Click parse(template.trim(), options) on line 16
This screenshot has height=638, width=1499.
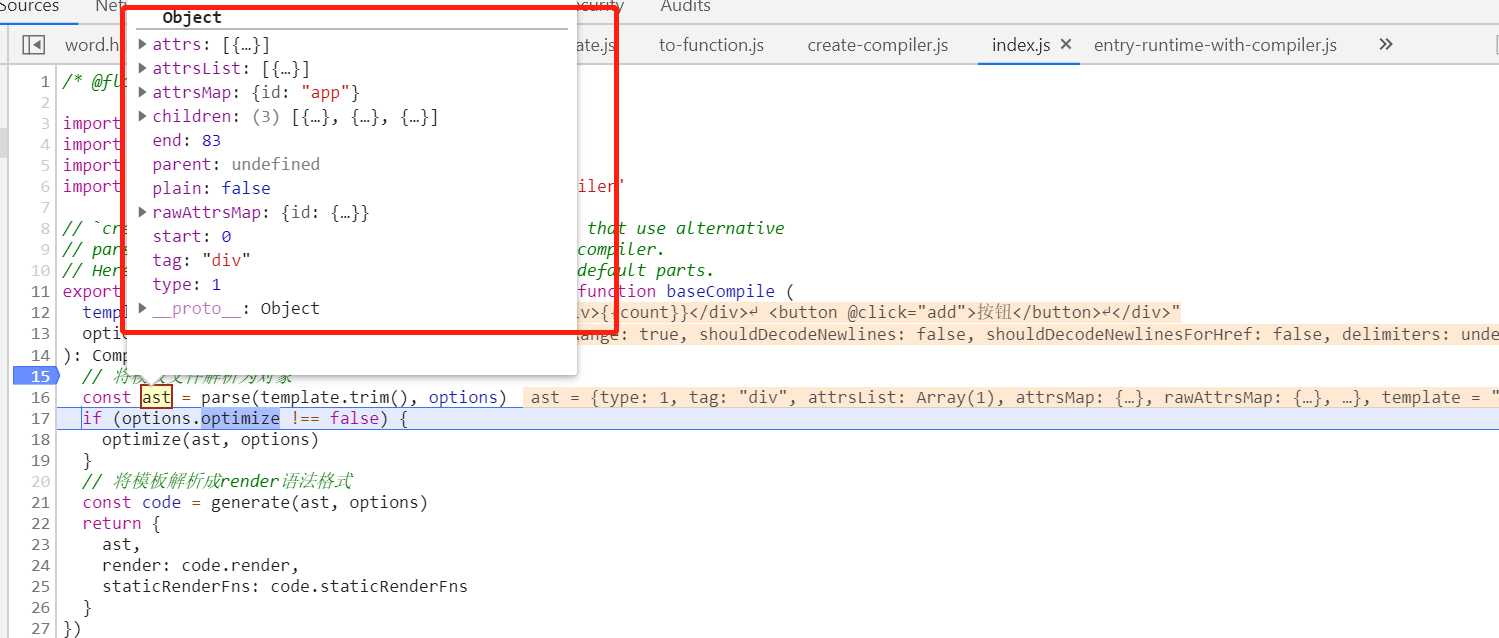pos(354,397)
